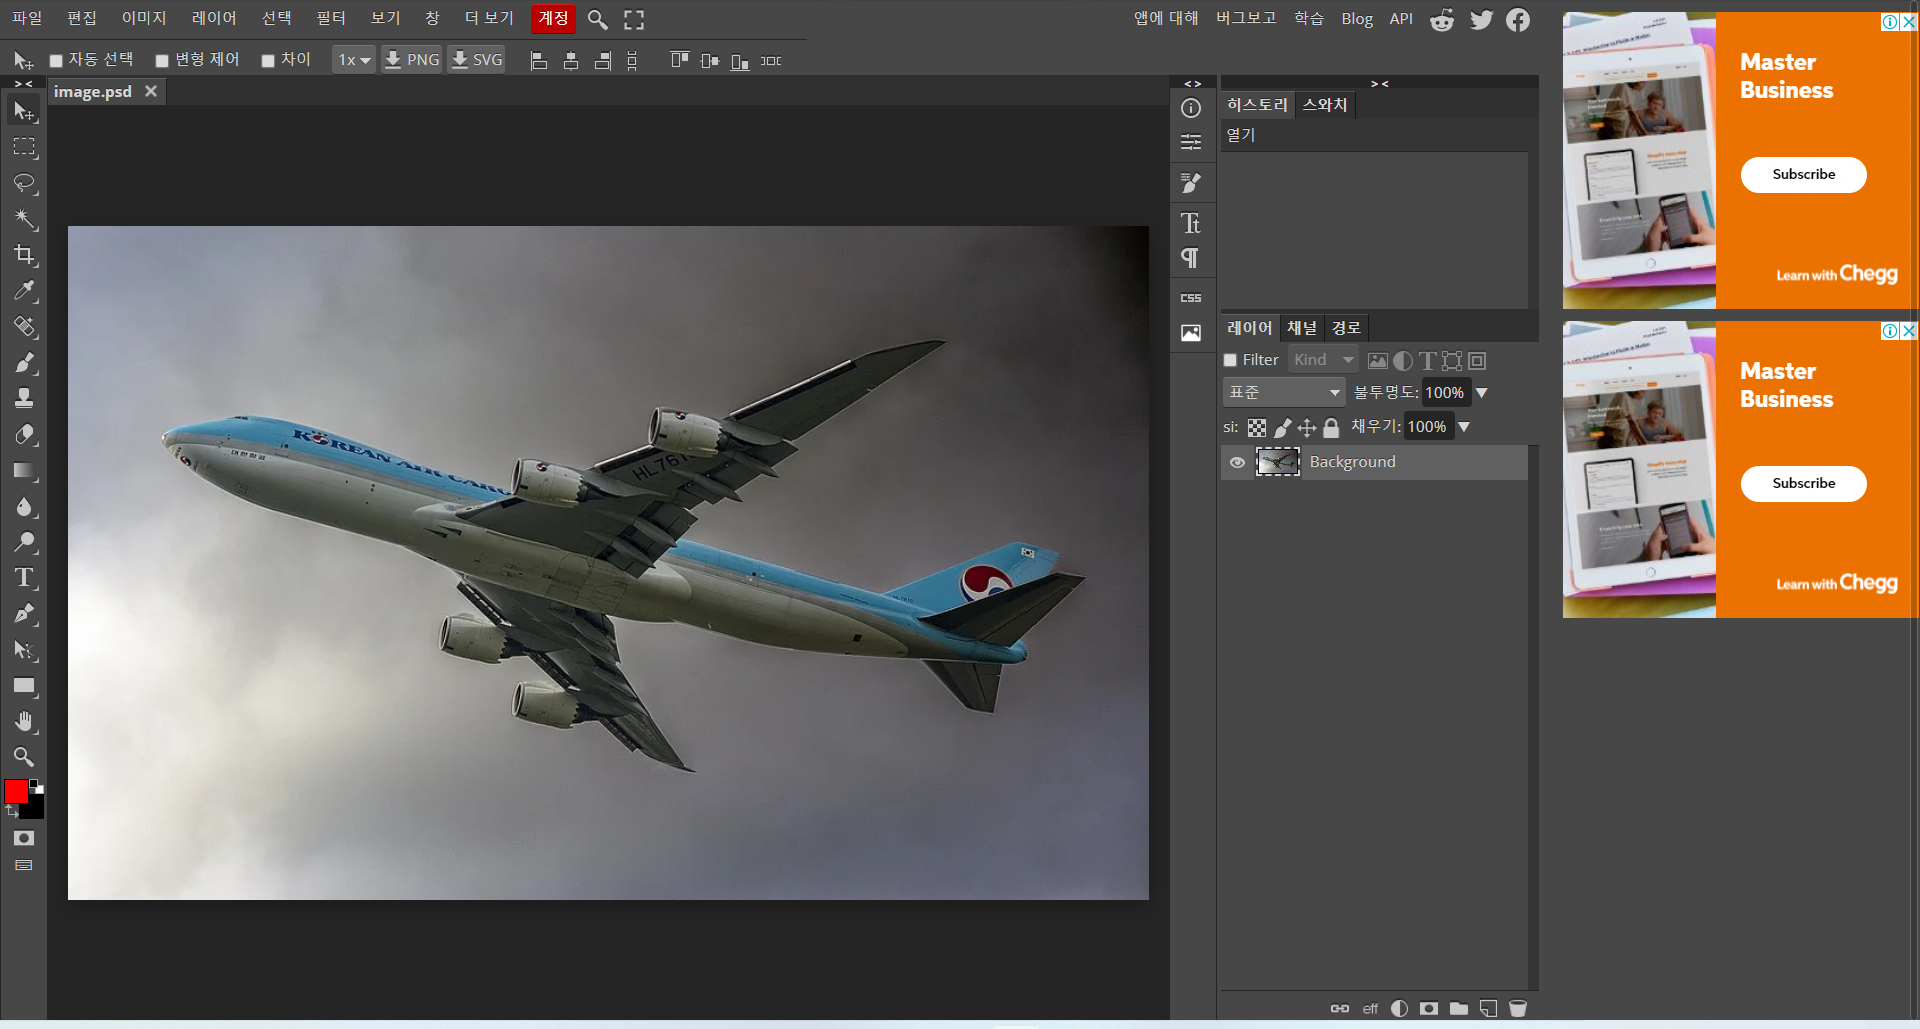Open the 이미지 menu
1920x1029 pixels.
(x=144, y=18)
